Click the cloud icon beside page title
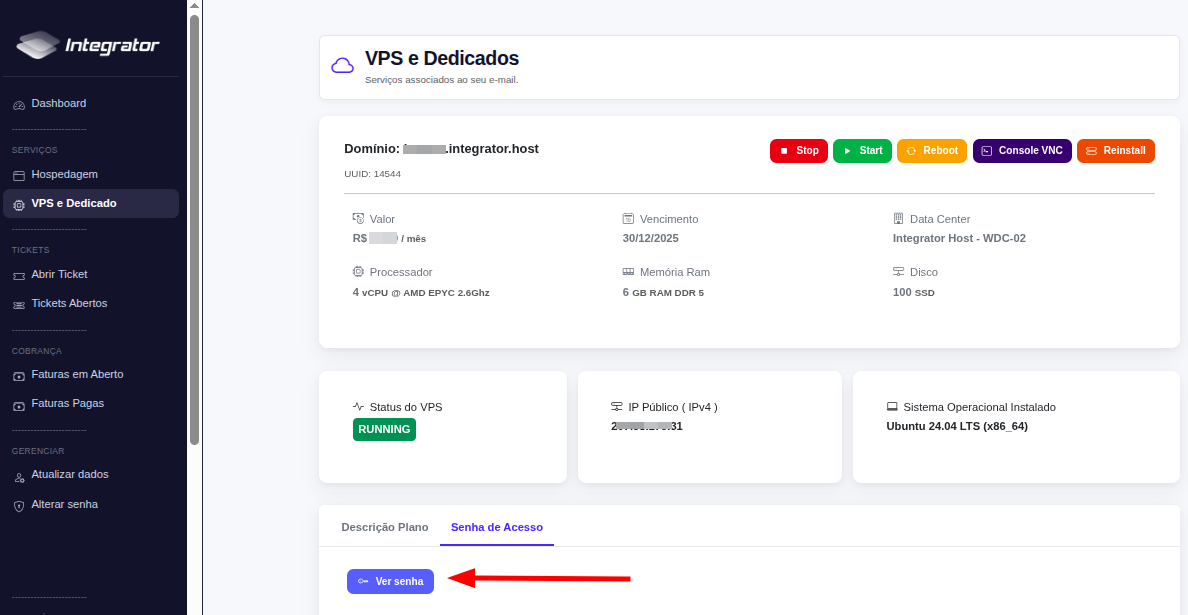This screenshot has height=615, width=1188. 342,66
